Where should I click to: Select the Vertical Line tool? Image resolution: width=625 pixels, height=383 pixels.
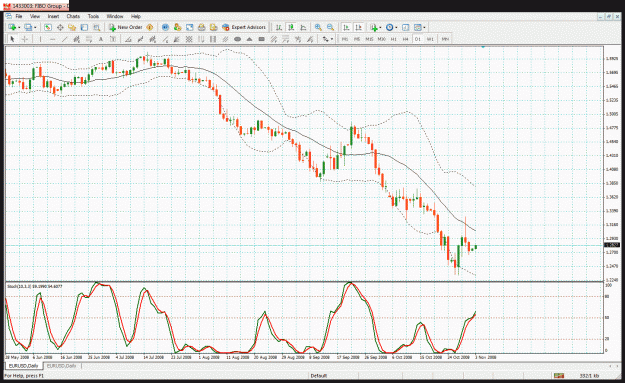pyautogui.click(x=40, y=39)
